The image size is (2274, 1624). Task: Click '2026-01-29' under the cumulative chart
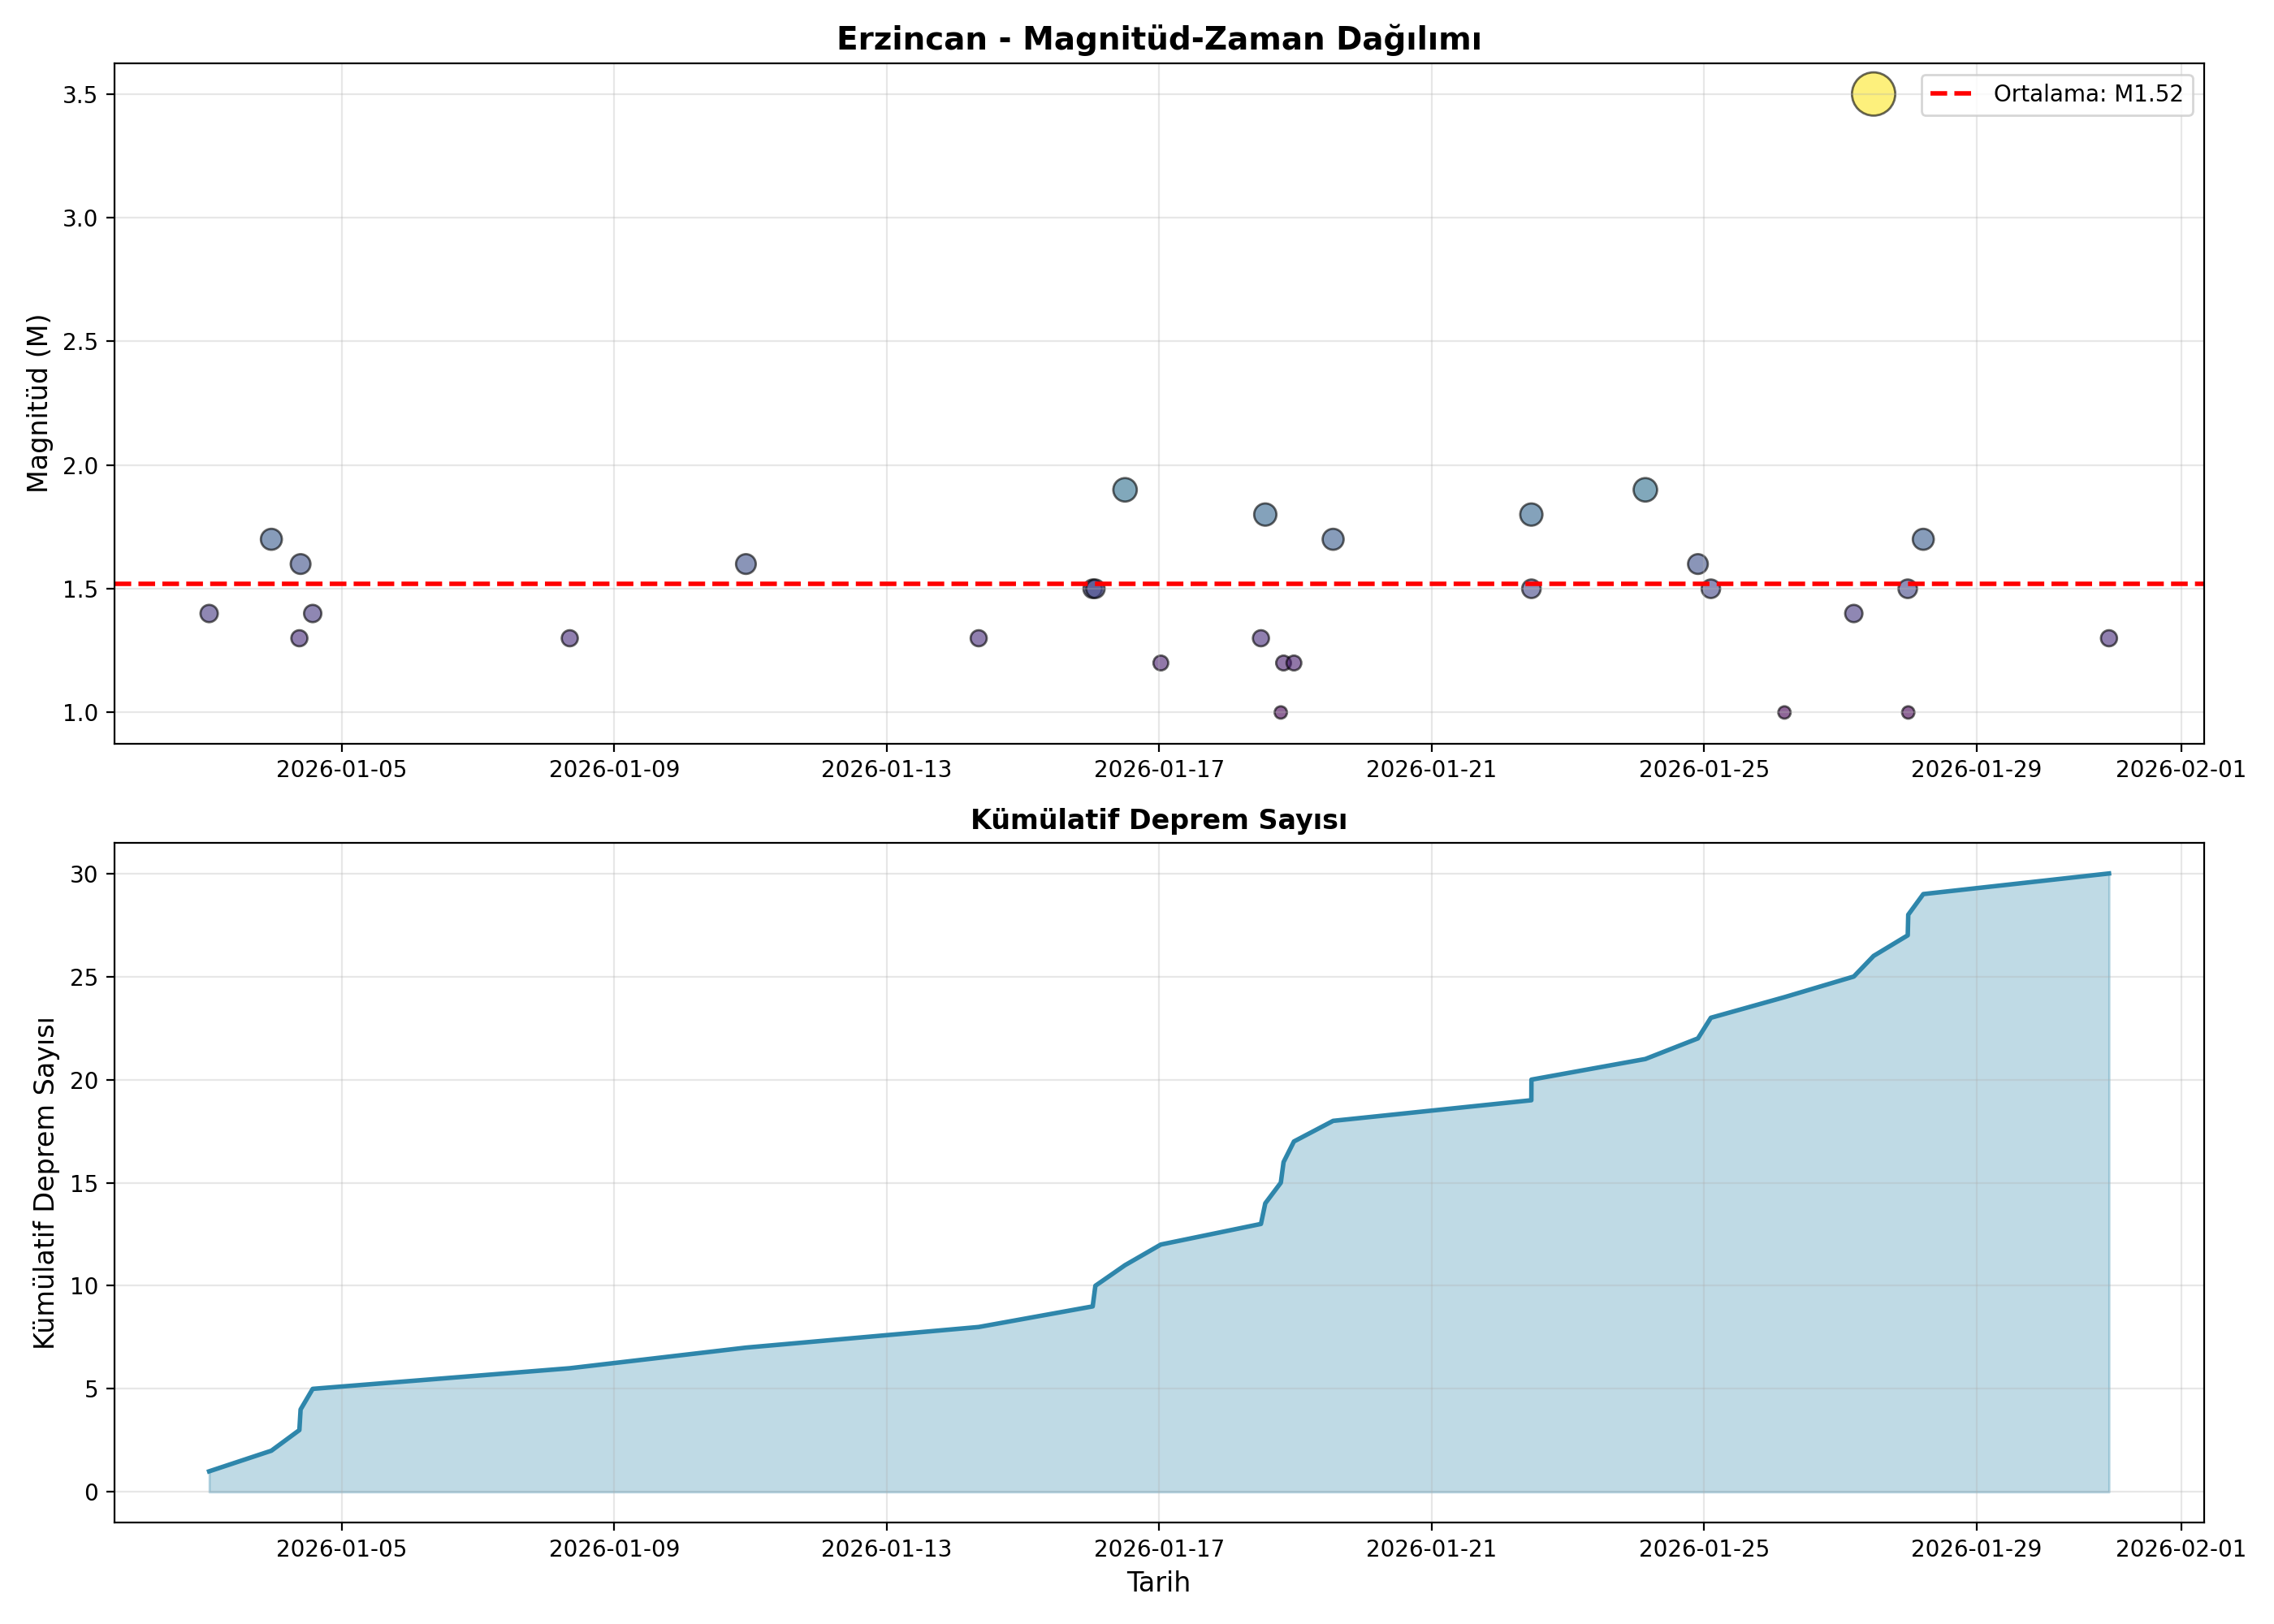pos(1977,1549)
